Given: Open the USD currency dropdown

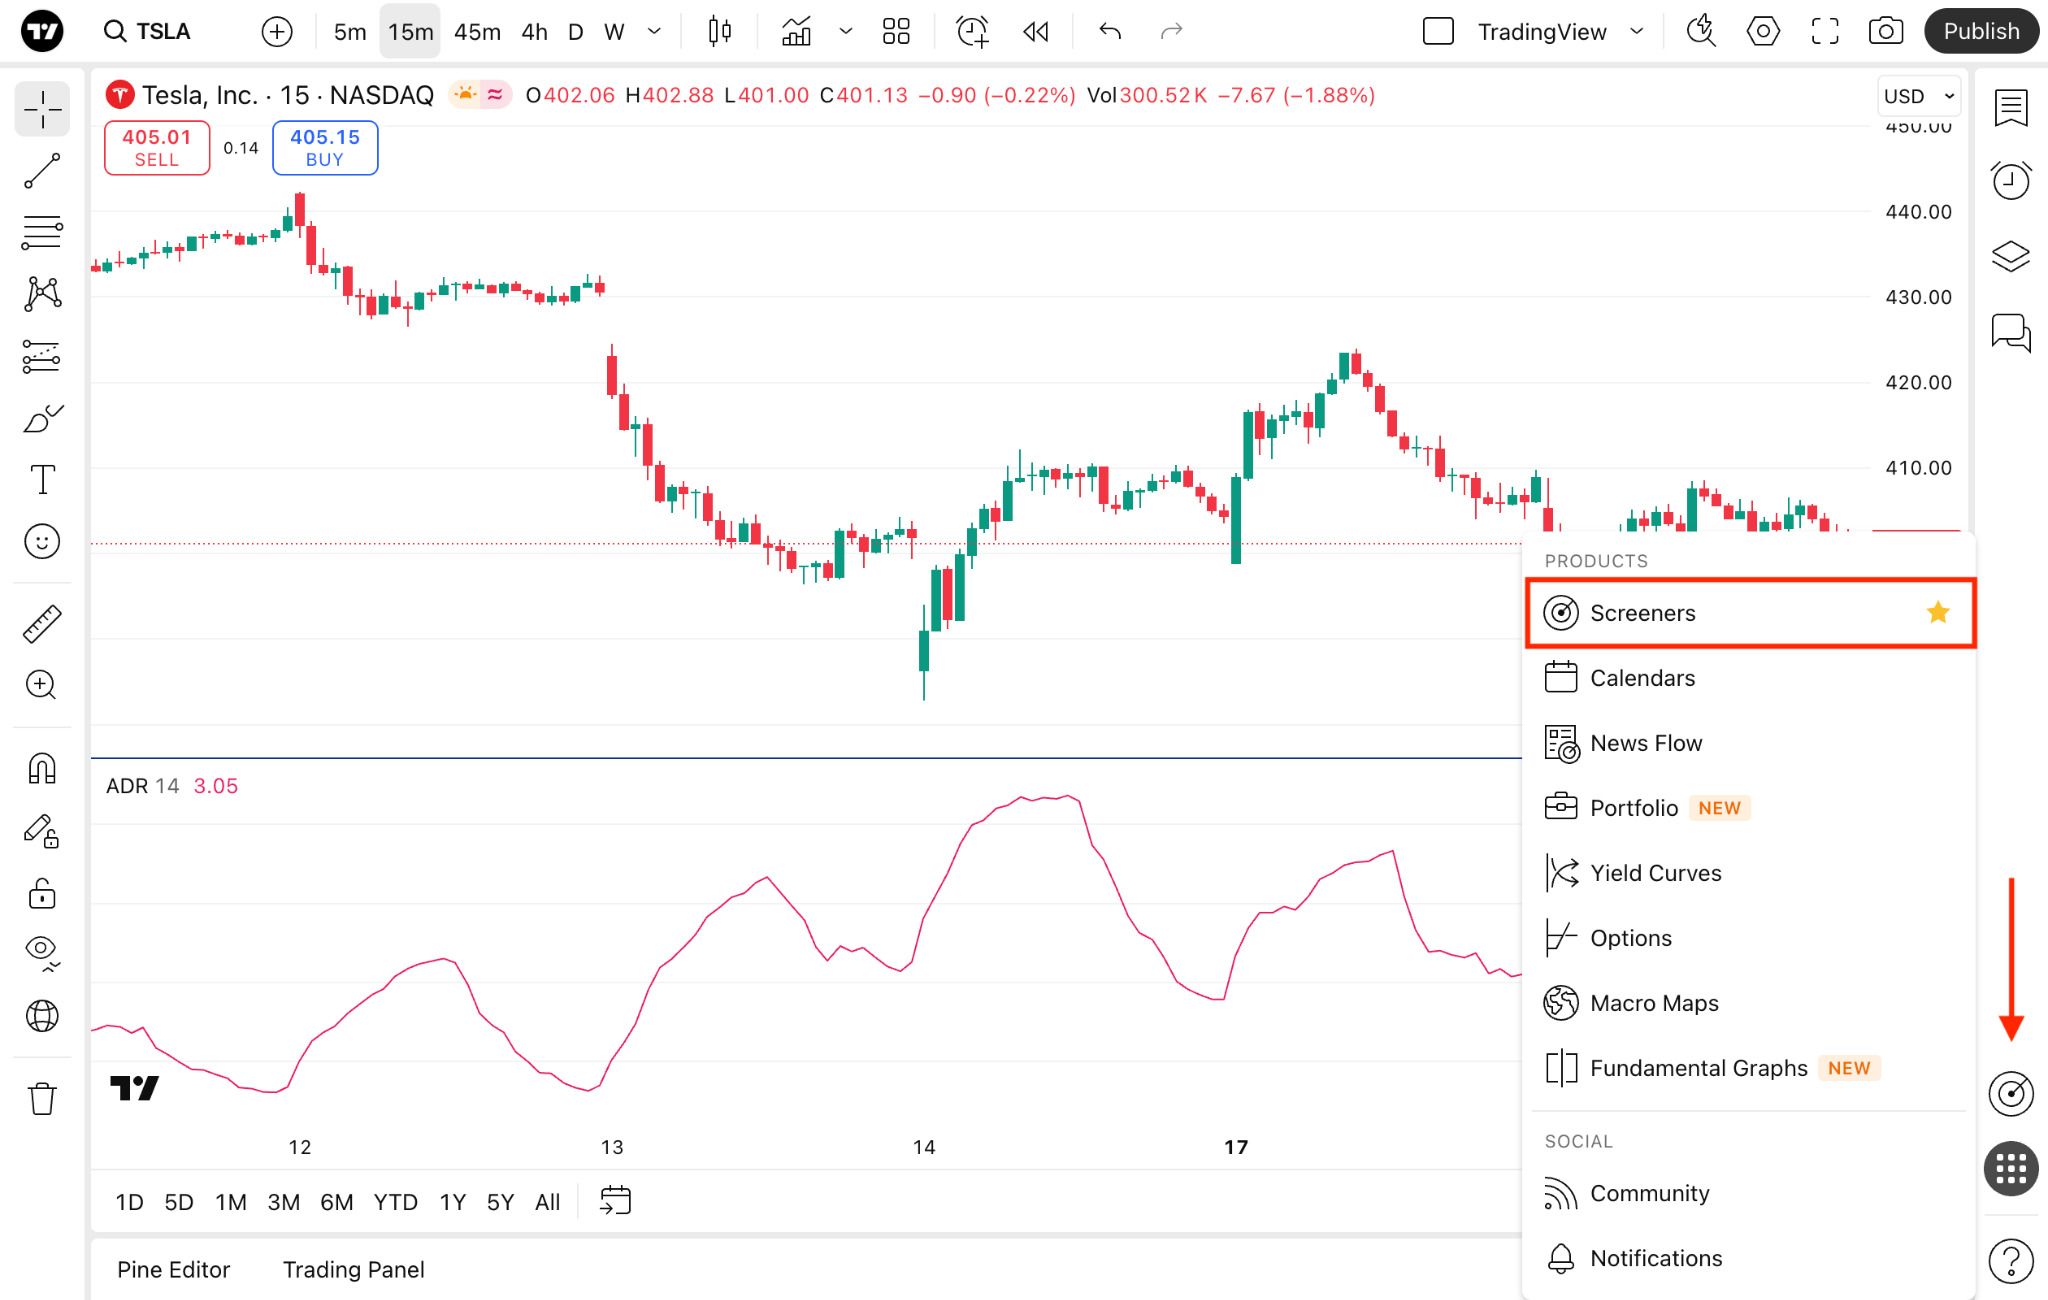Looking at the screenshot, I should pos(1918,96).
